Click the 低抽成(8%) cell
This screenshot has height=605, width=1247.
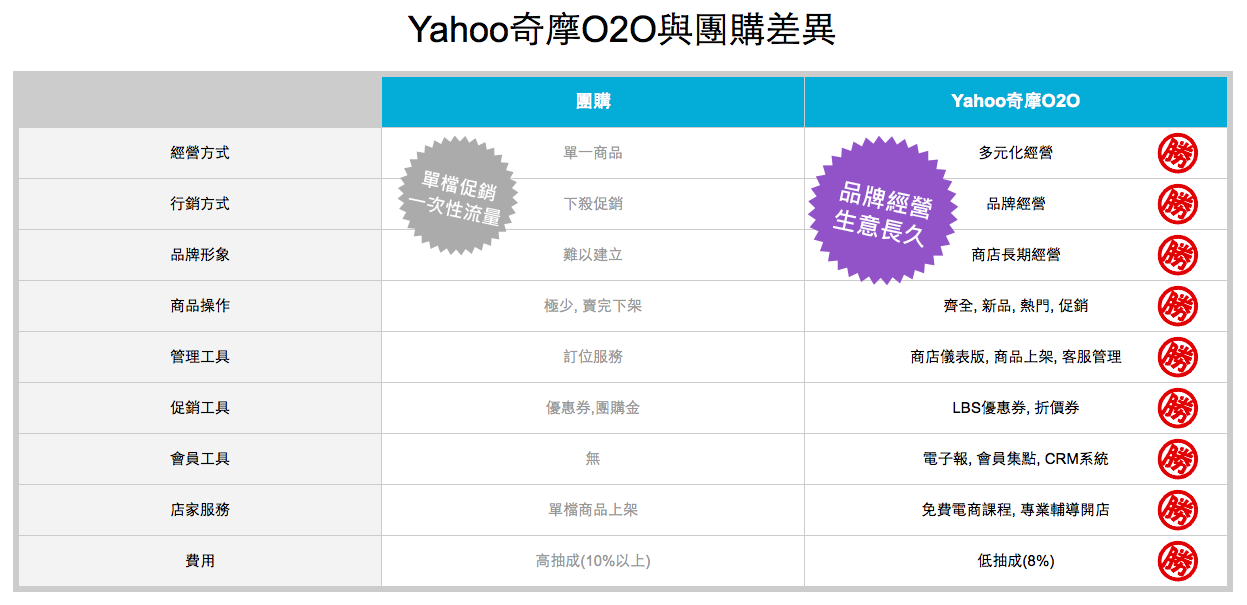[x=1015, y=561]
